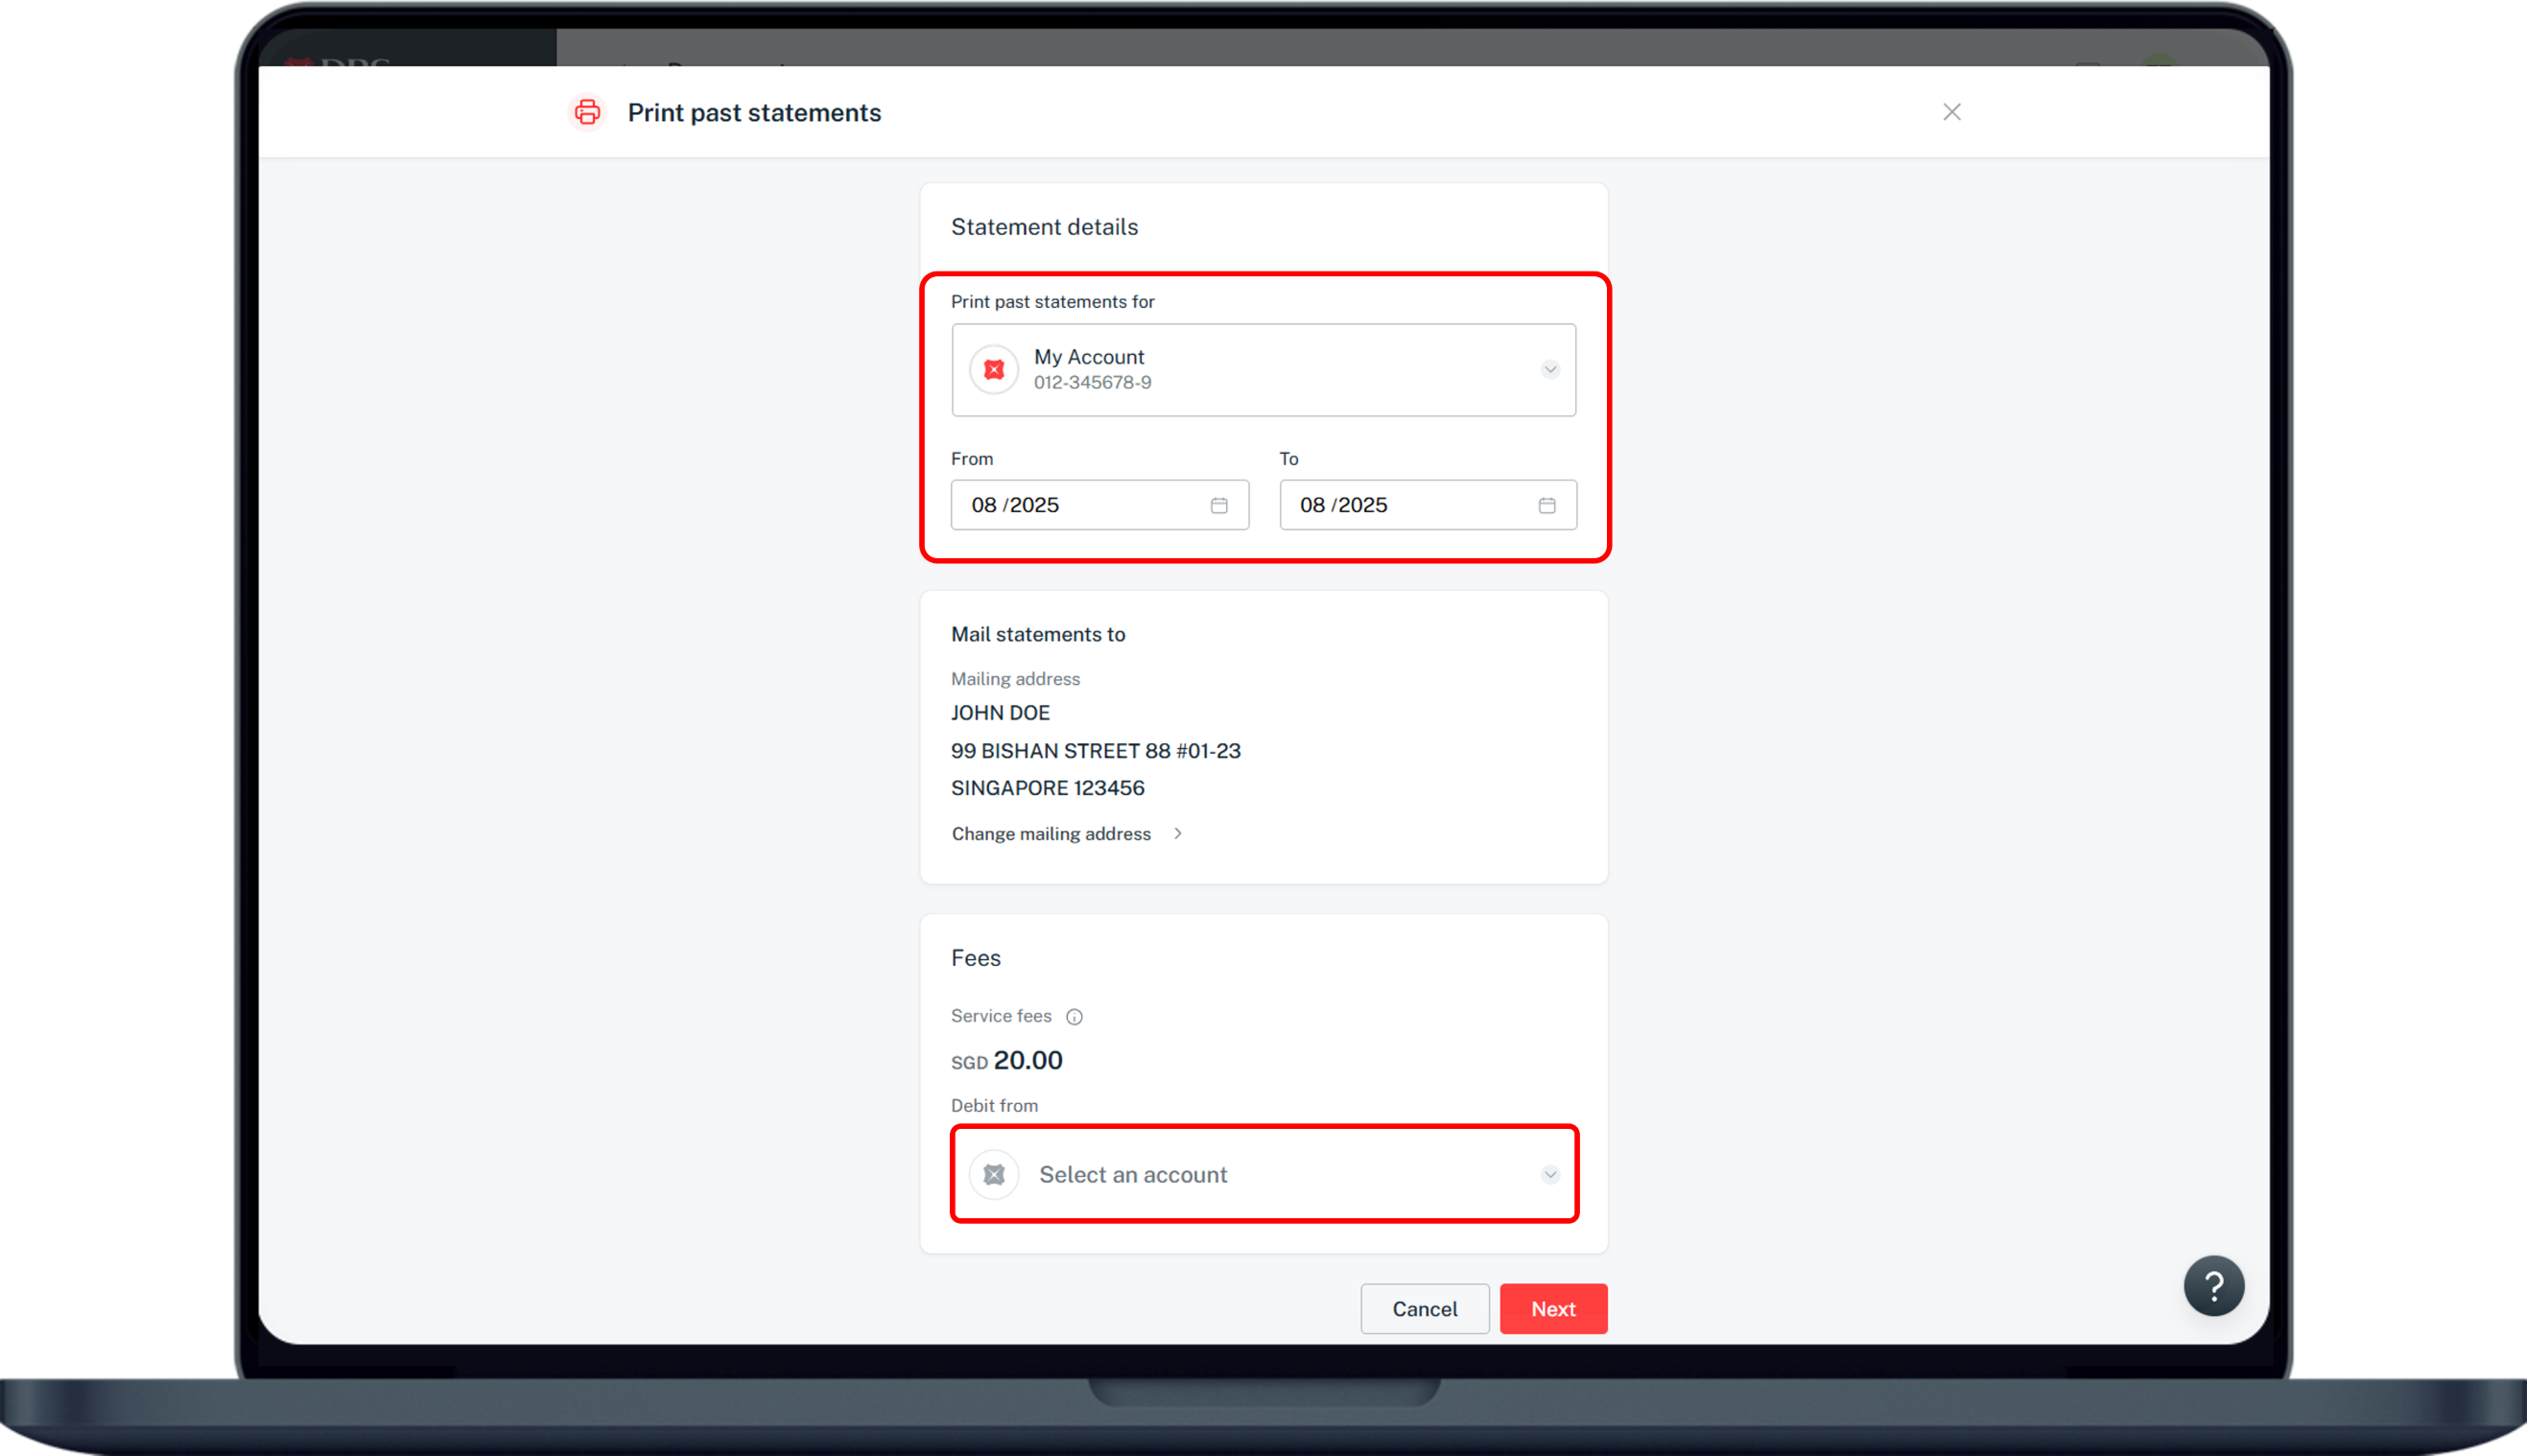Click the grey DBS icon in Select an account
This screenshot has height=1456, width=2527.
click(x=993, y=1174)
